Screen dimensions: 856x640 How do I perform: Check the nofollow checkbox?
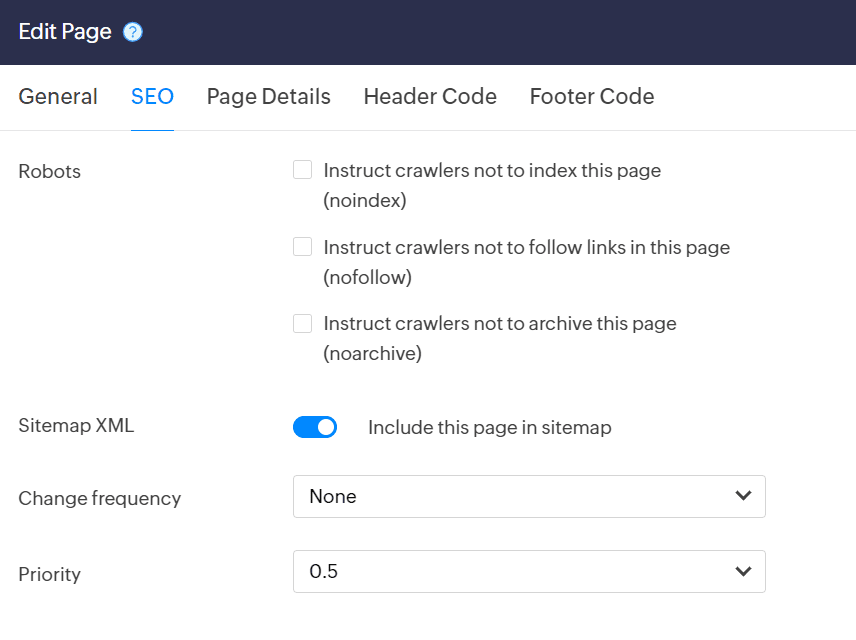[302, 246]
